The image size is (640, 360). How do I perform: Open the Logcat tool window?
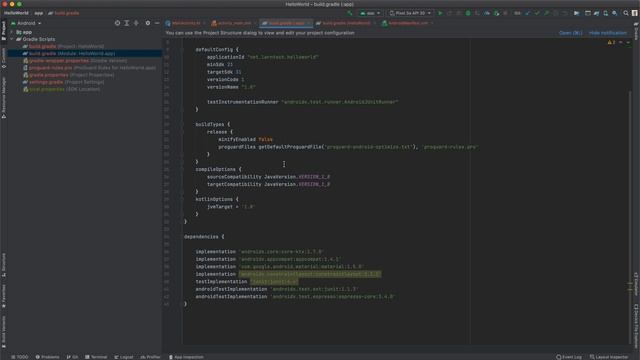click(124, 357)
